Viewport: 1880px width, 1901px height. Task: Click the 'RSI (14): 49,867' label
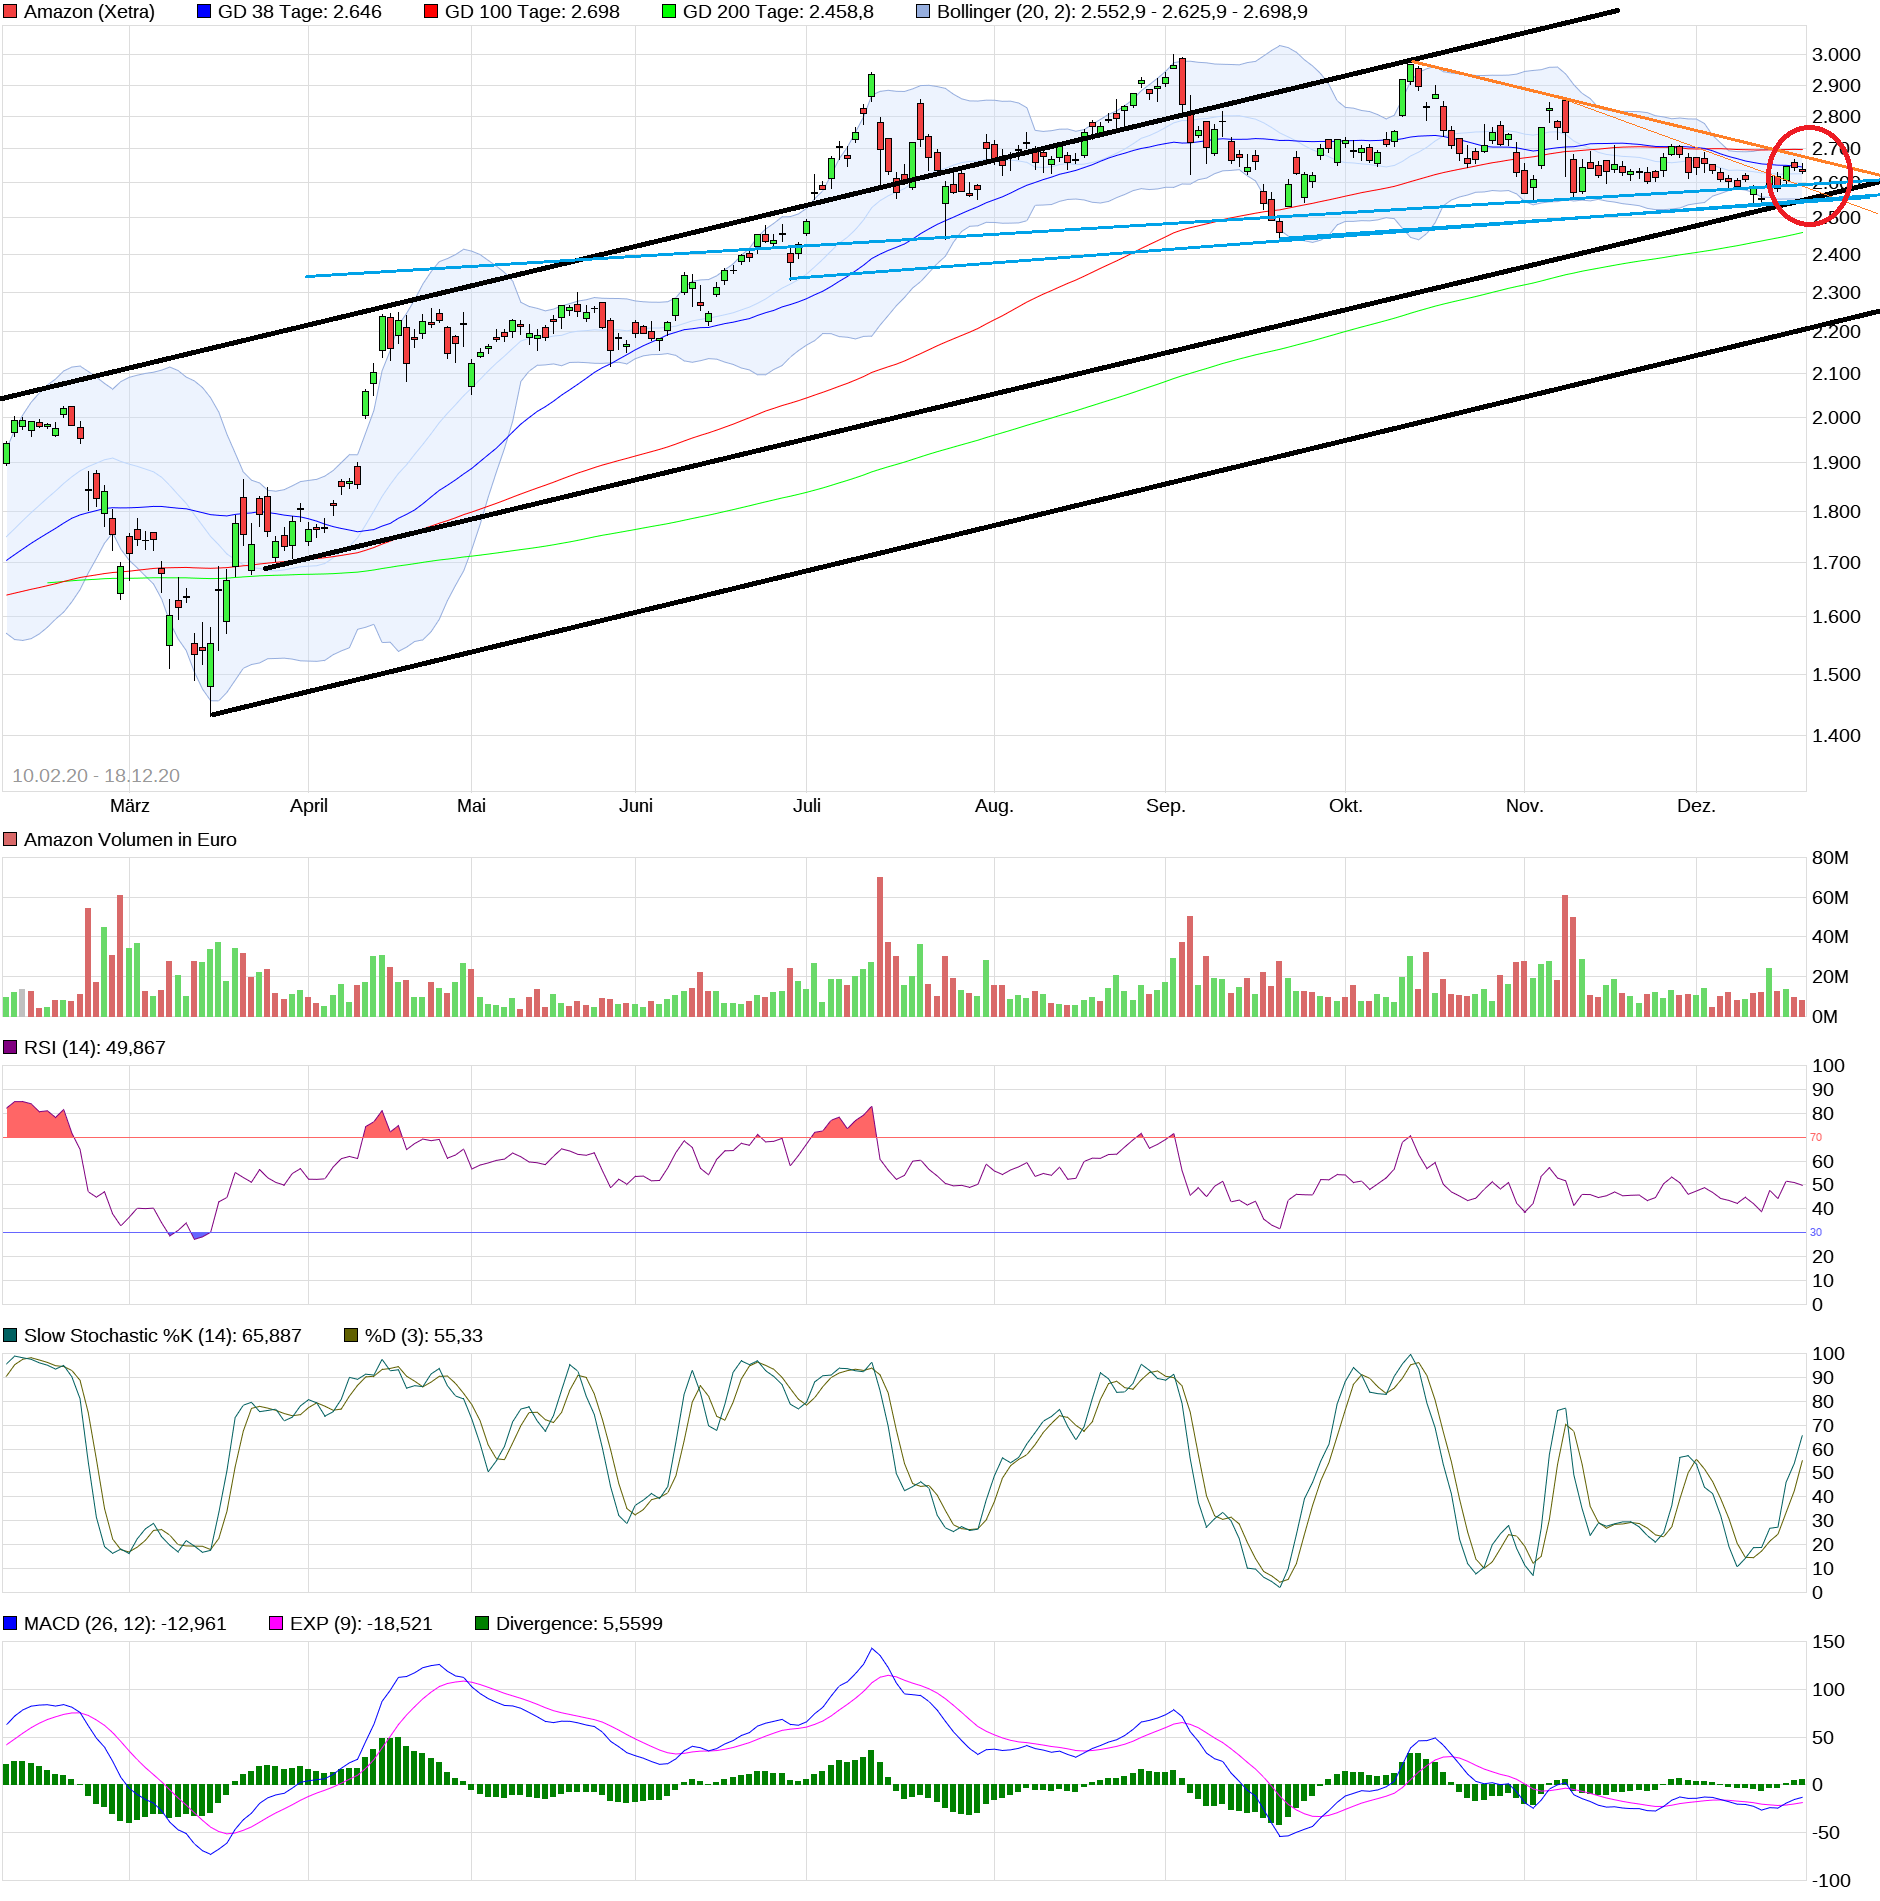[95, 1047]
